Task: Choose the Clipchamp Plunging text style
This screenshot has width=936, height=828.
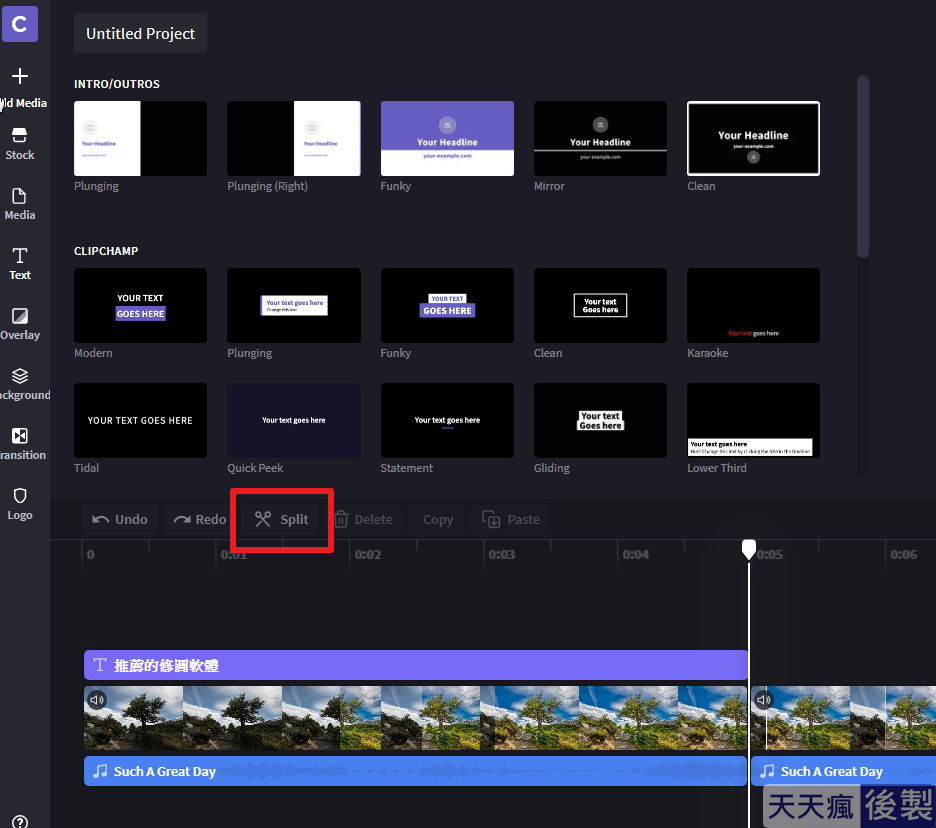Action: [x=294, y=306]
